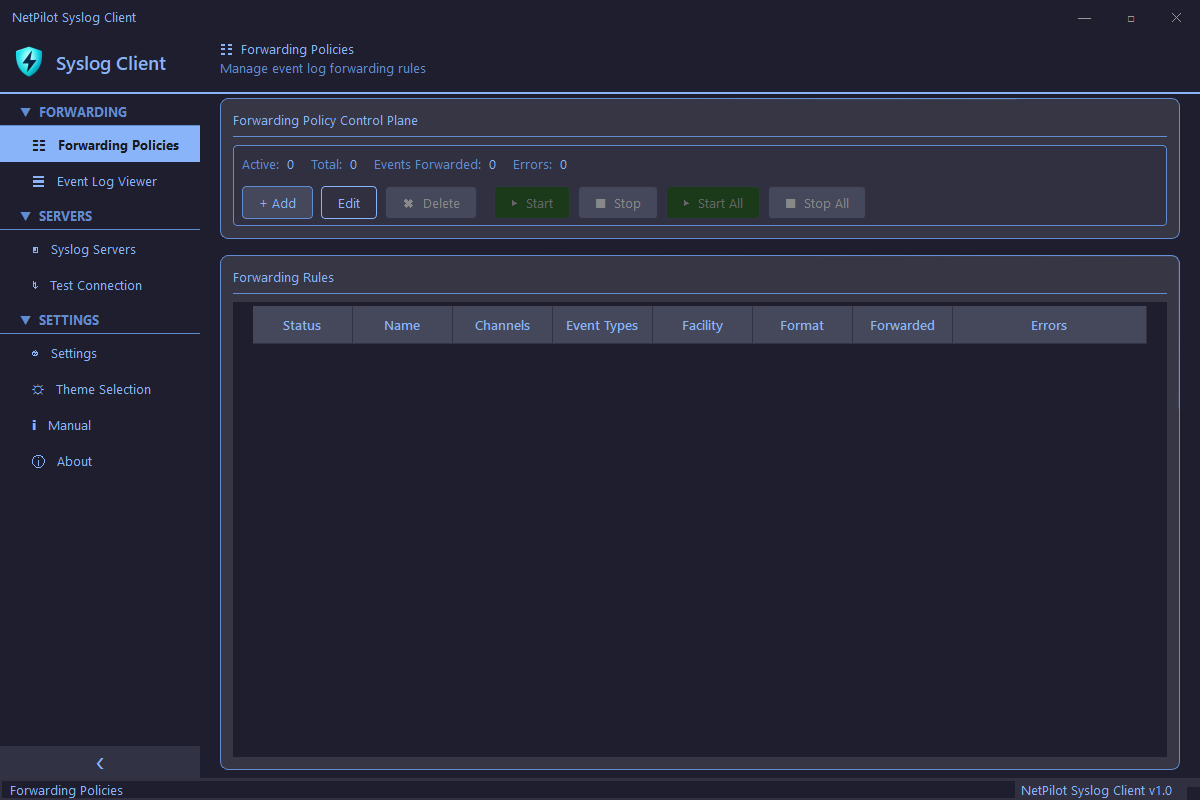Click the Syslog Client shield logo icon
This screenshot has height=800, width=1200.
coord(29,62)
